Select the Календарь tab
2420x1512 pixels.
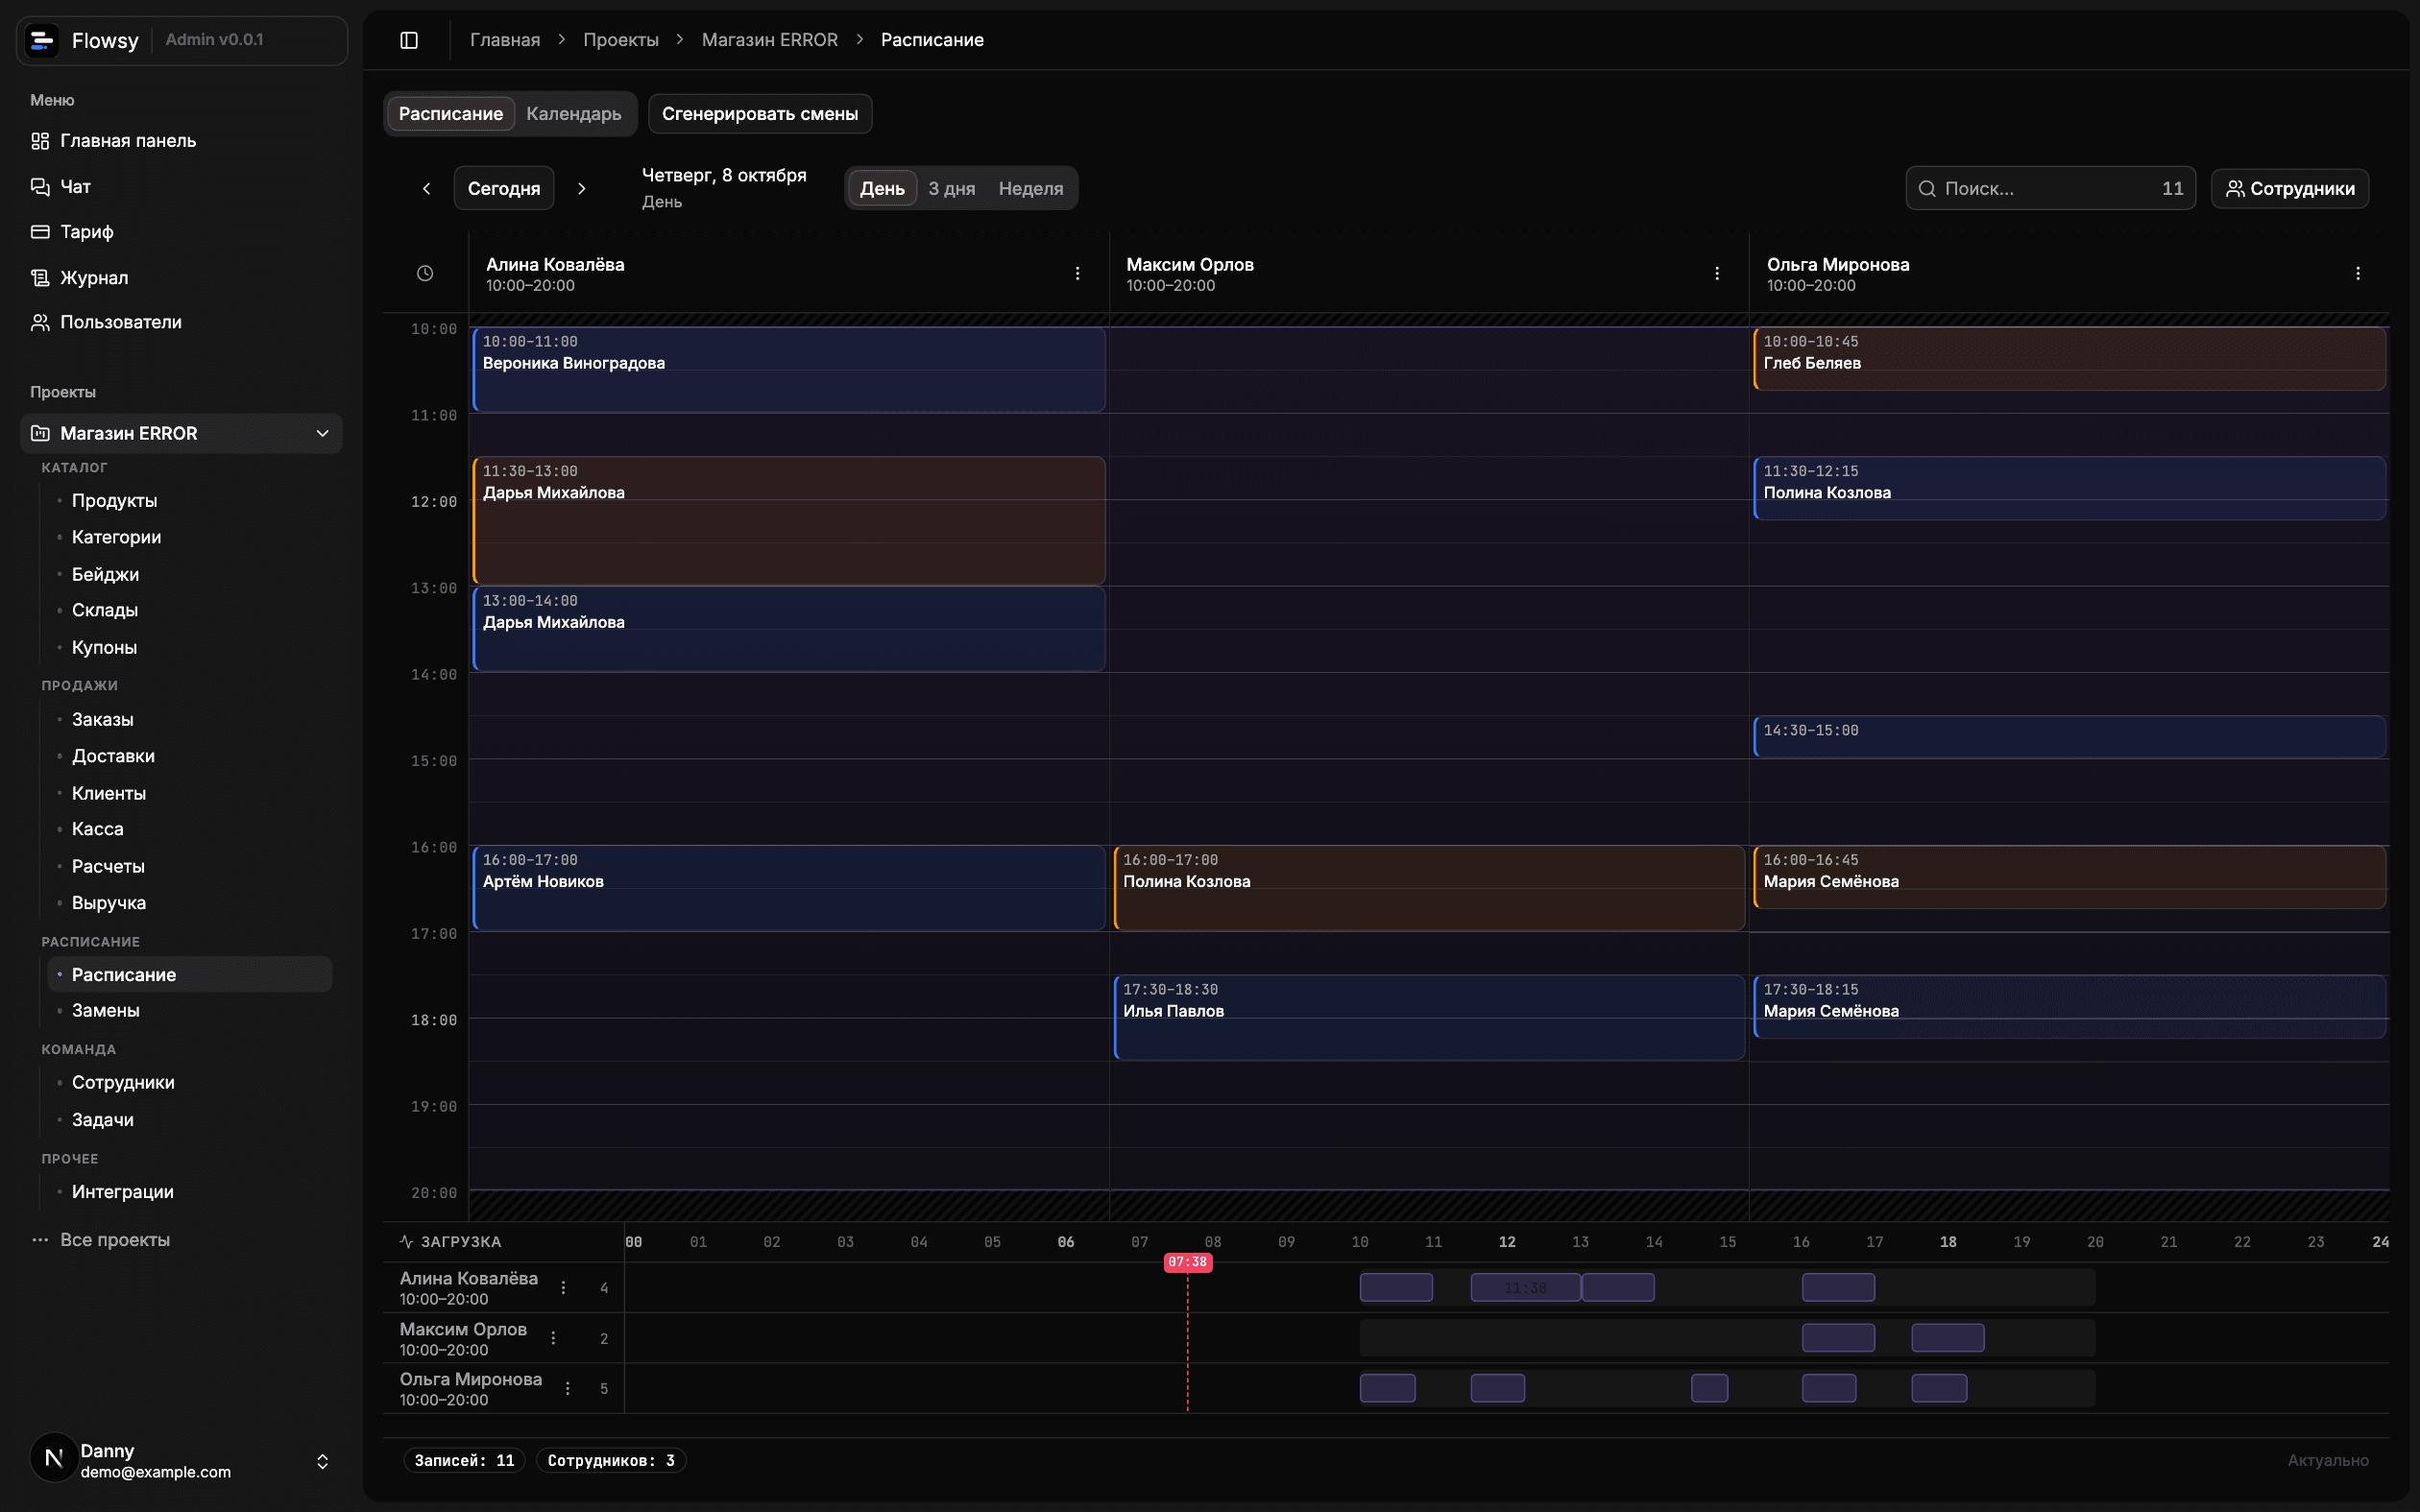pyautogui.click(x=574, y=114)
